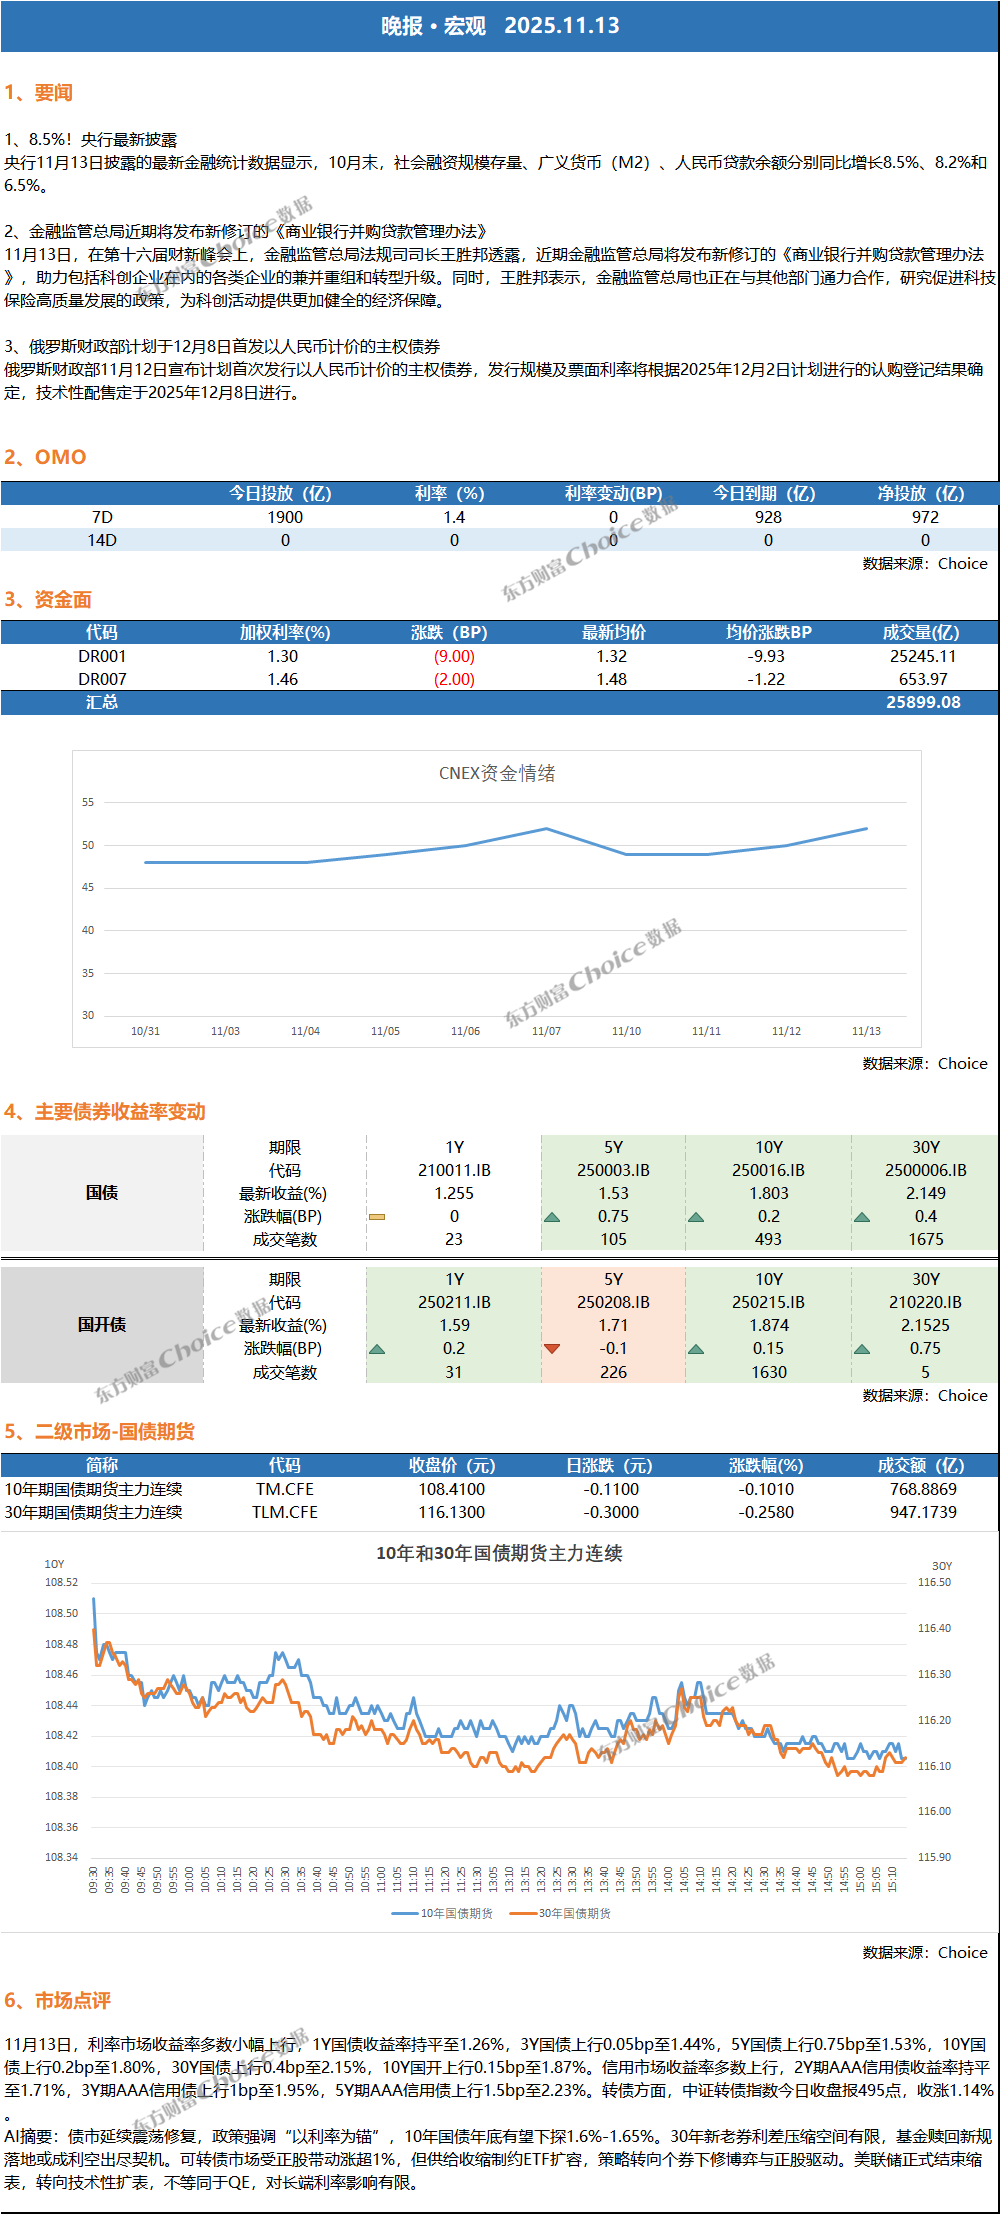Click the AI摘要 paragraph in 市场点评
This screenshot has height=2214, width=1000.
[498, 2159]
